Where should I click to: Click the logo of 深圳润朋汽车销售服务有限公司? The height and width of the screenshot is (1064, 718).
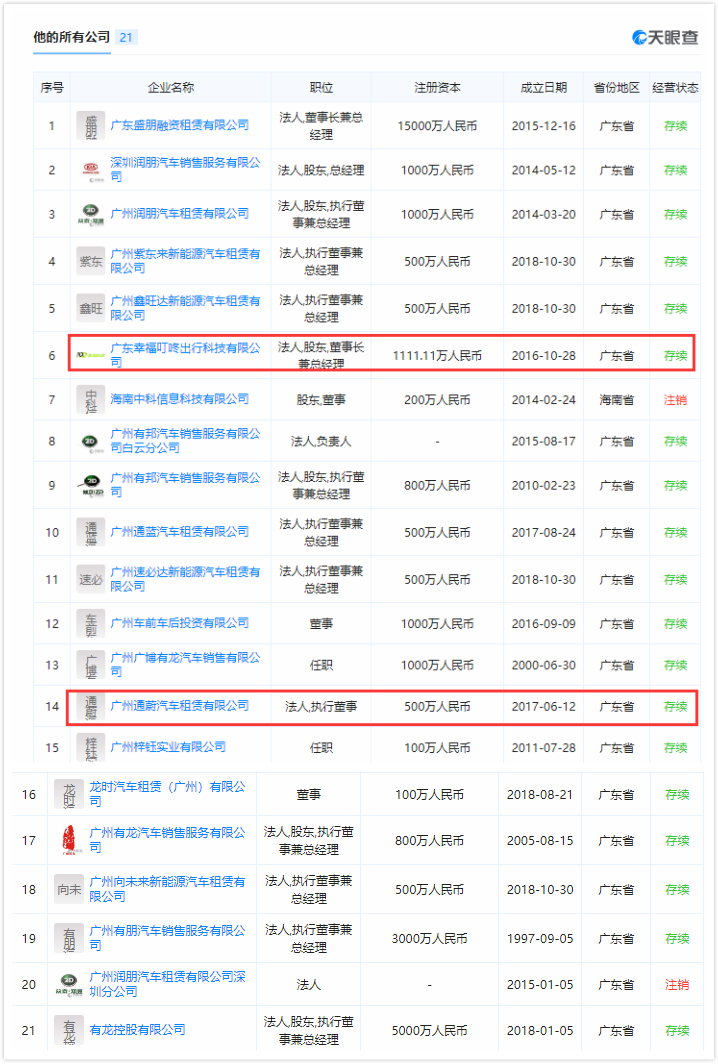[x=90, y=170]
